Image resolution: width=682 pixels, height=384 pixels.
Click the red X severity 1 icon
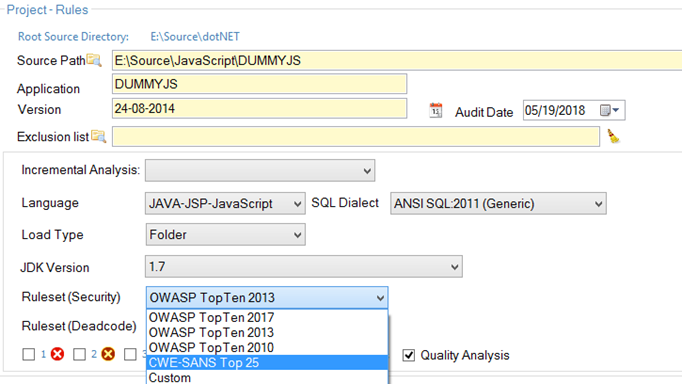[57, 354]
